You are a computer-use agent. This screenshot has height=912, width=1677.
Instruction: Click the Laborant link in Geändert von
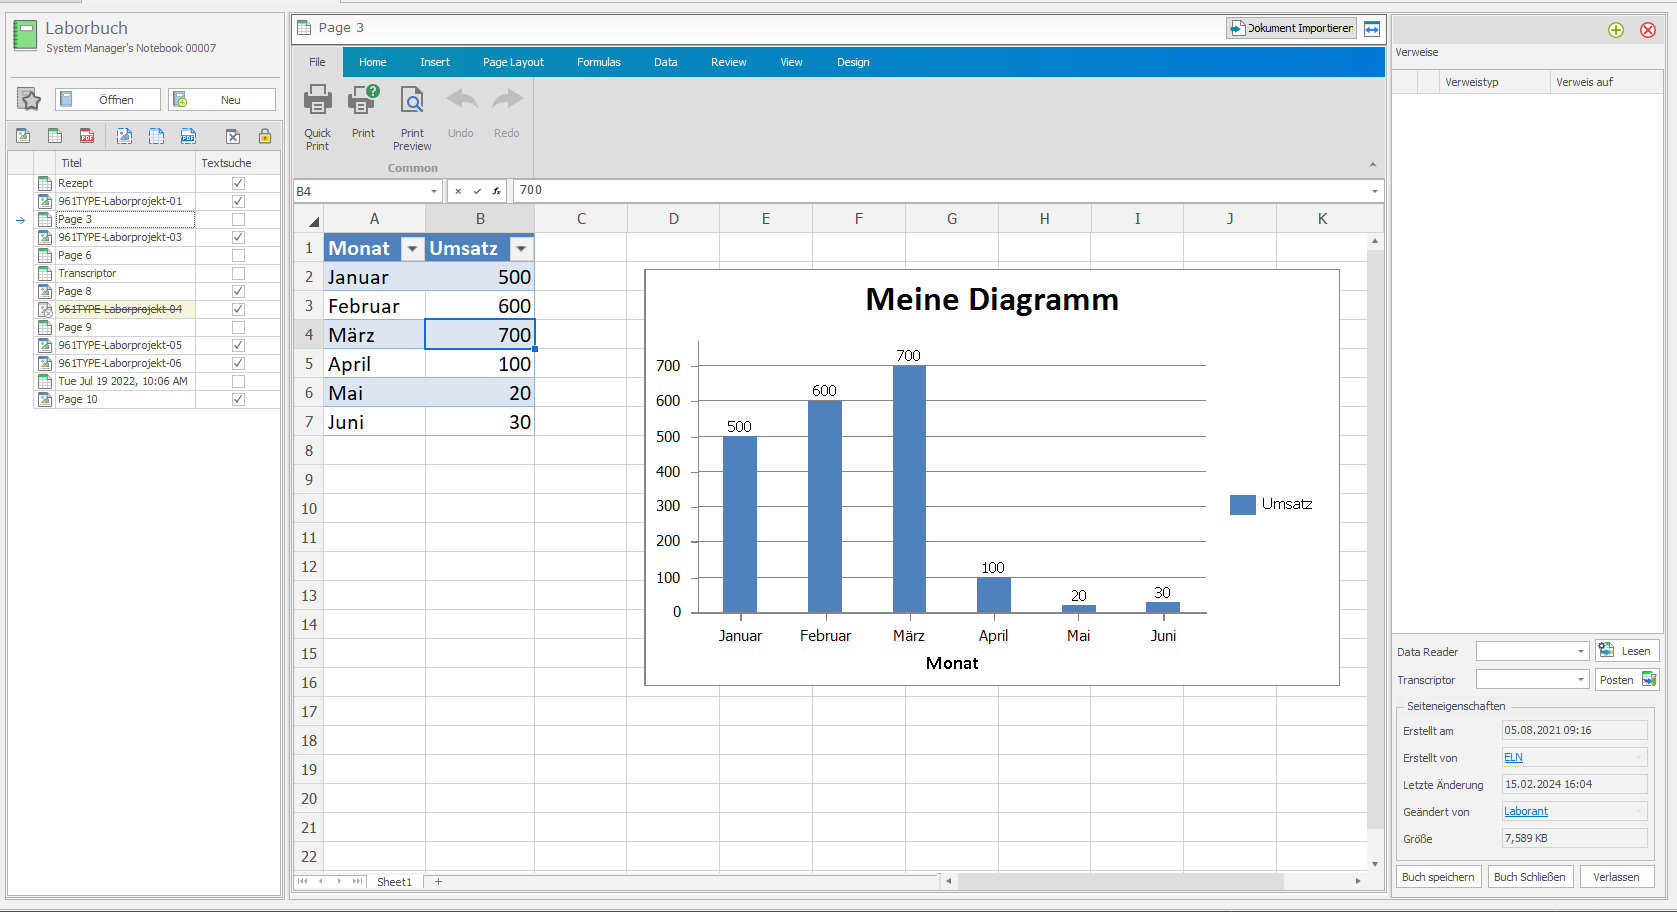1526,811
